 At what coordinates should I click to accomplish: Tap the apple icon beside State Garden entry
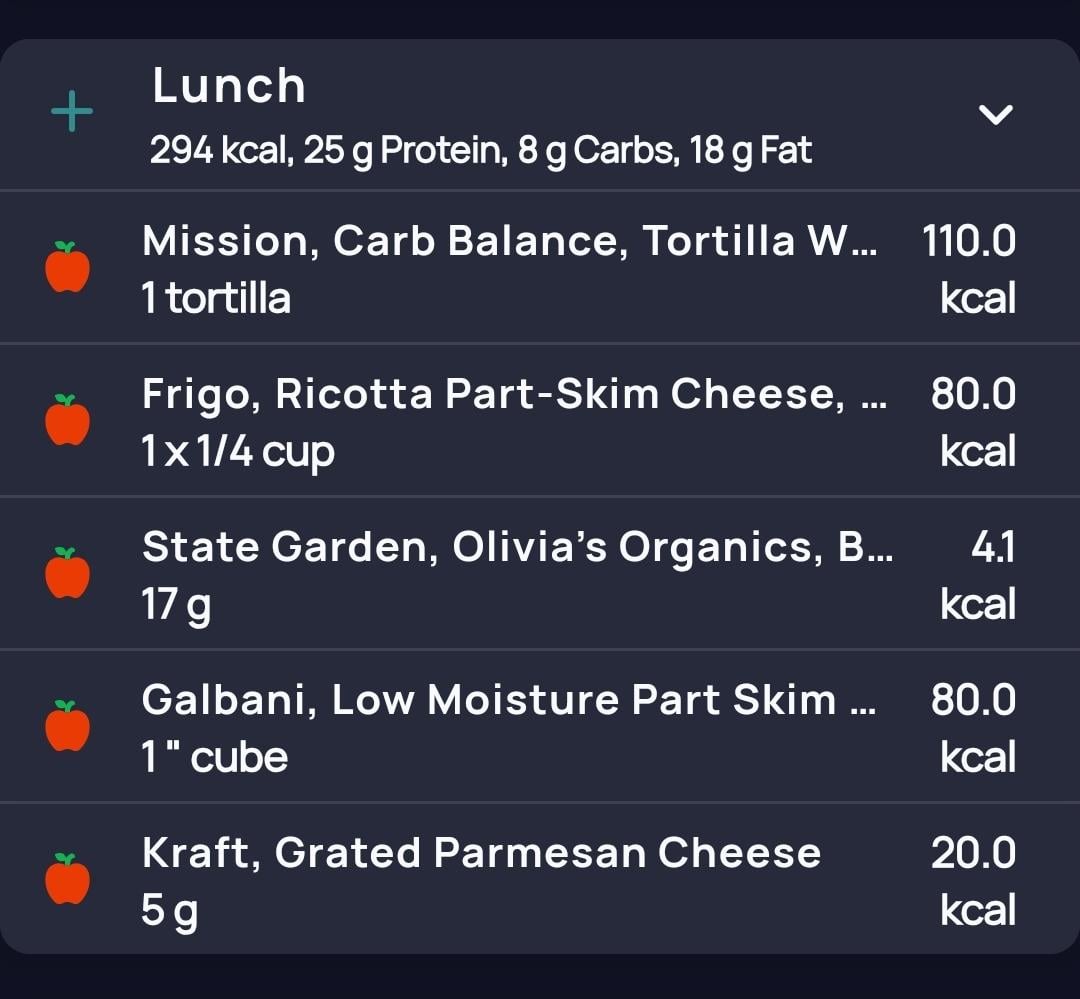(68, 573)
